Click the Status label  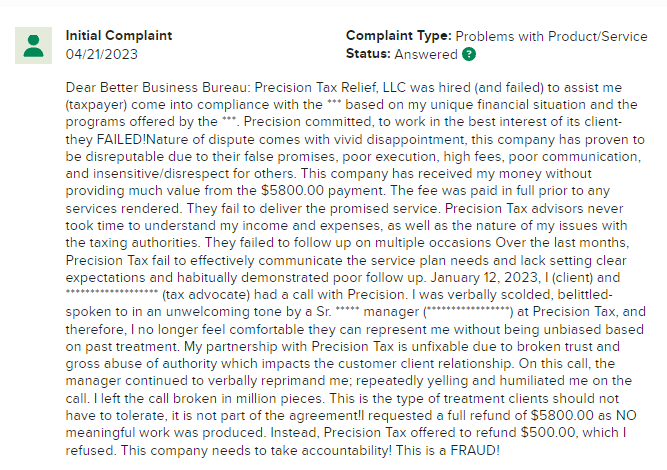point(368,54)
